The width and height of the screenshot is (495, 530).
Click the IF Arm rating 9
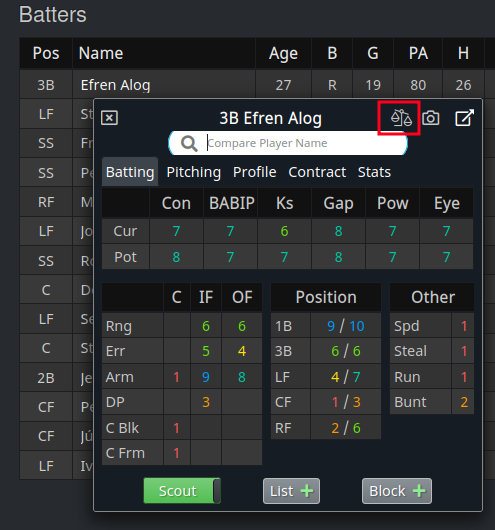pos(206,377)
